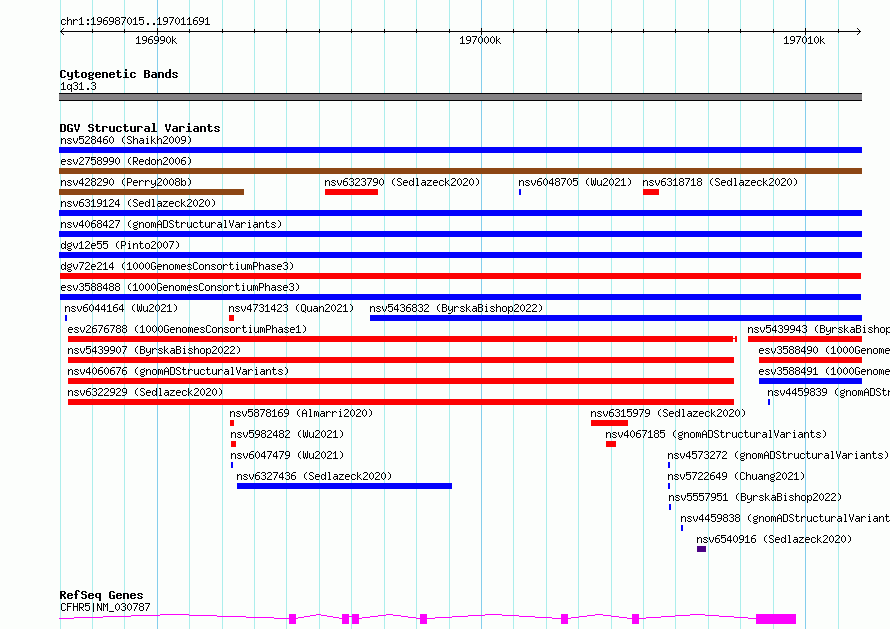Image resolution: width=890 pixels, height=629 pixels.
Task: Select nsv5436832 (ByrskaBishop2022) label
Action: coord(456,308)
